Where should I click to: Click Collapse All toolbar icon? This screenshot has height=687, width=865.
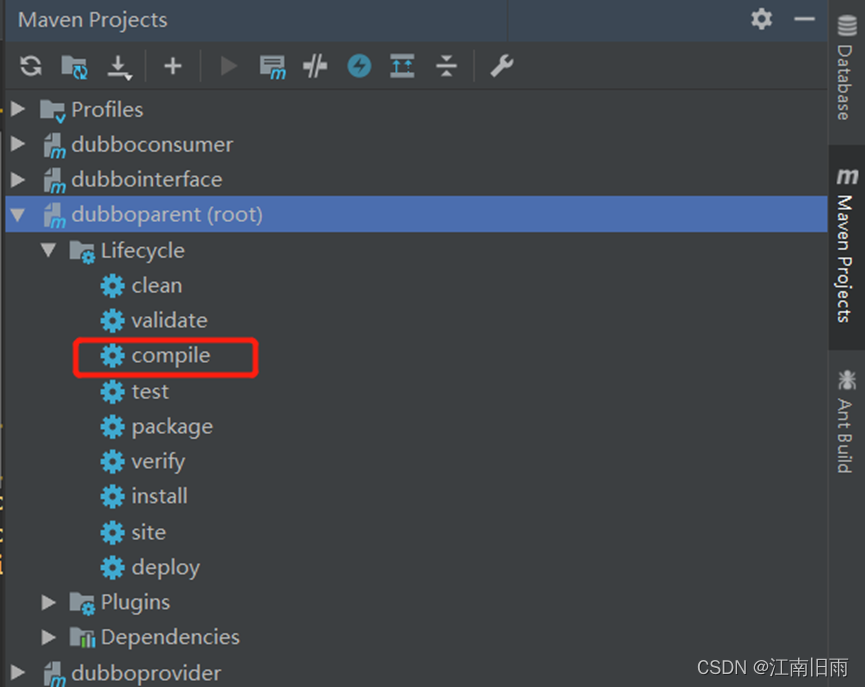click(446, 66)
